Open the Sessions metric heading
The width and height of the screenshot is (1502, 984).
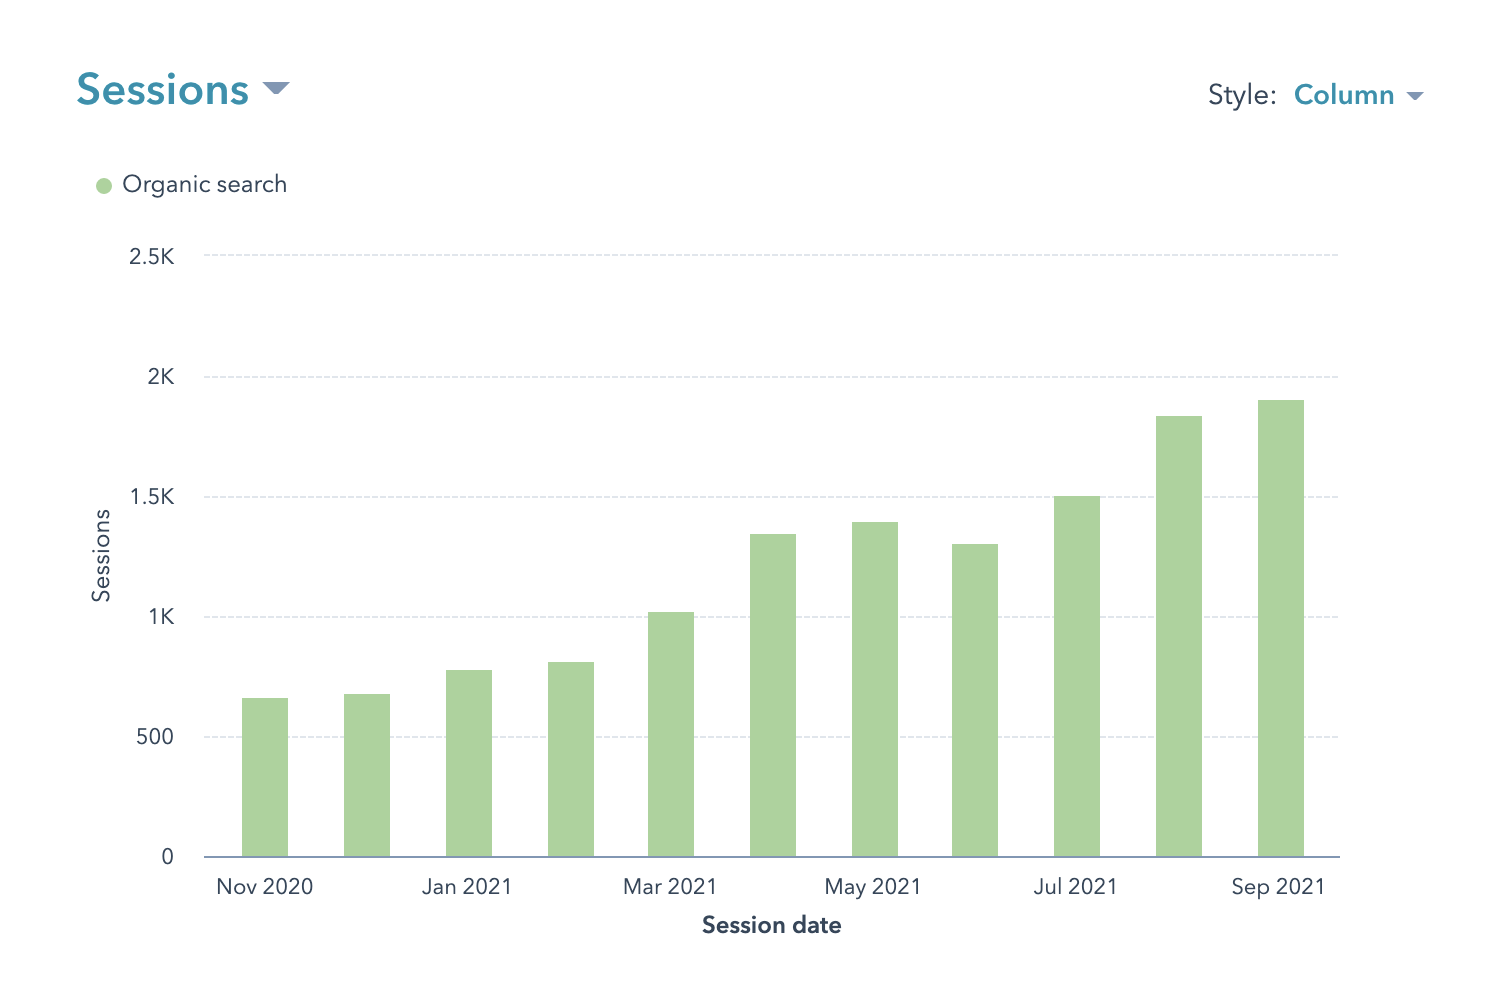(163, 90)
